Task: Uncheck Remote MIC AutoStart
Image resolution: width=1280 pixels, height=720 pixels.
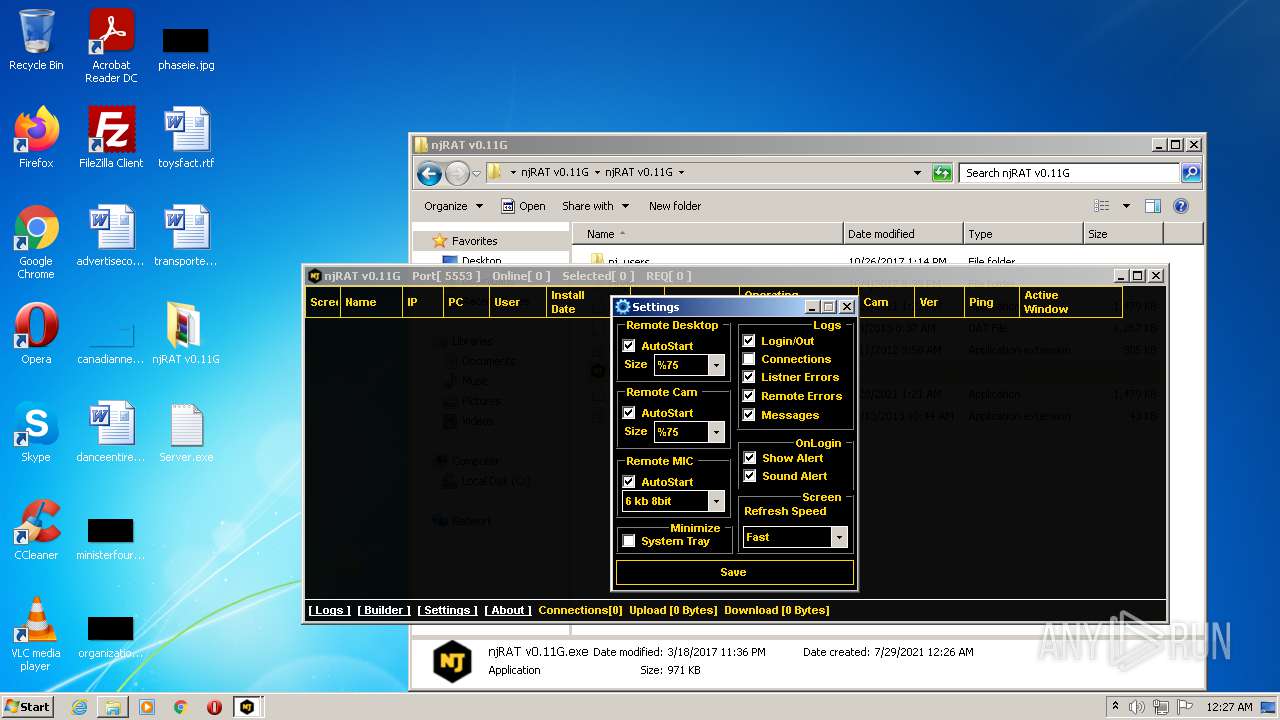Action: pos(629,482)
